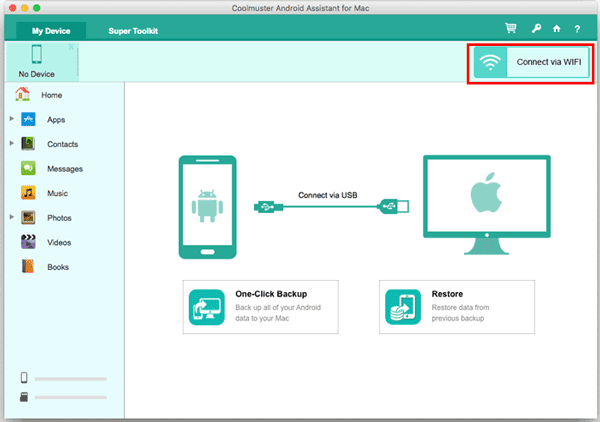Click the Music note icon
The height and width of the screenshot is (422, 600).
28,193
